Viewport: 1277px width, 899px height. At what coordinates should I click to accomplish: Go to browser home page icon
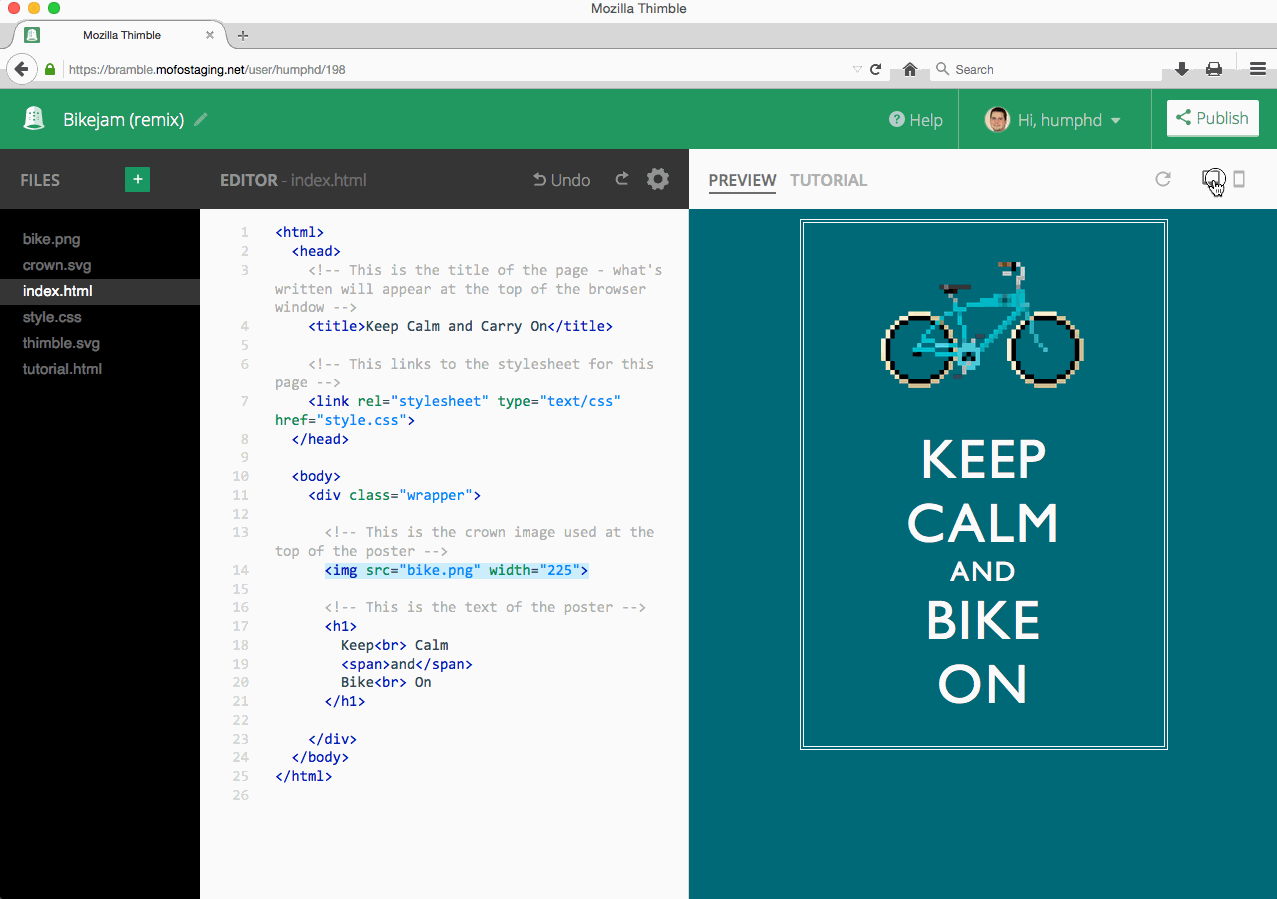(x=910, y=69)
